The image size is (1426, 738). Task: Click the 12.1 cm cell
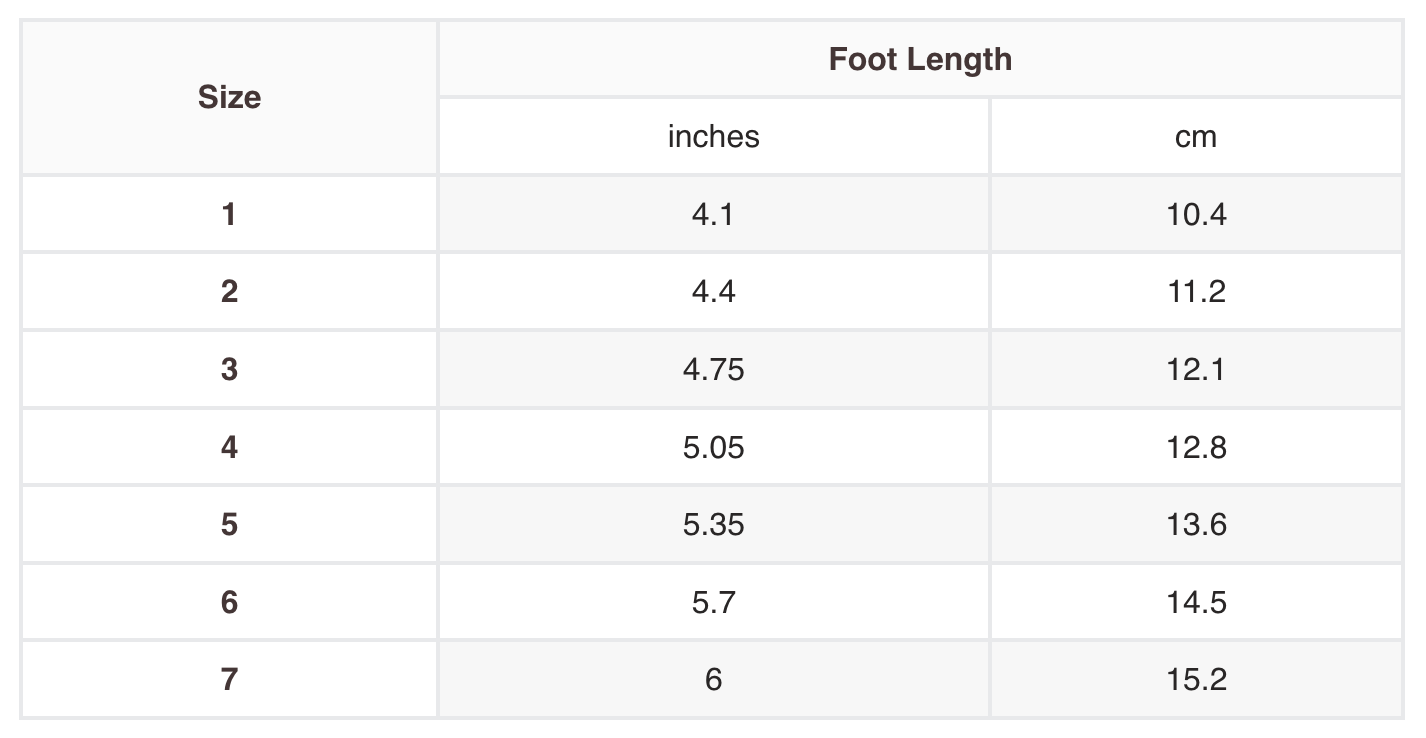click(1196, 369)
